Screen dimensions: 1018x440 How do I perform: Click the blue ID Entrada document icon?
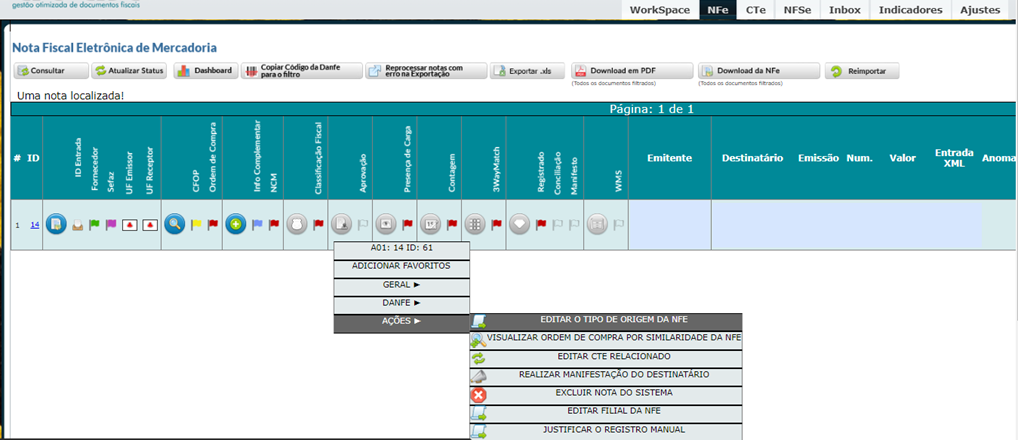(x=56, y=225)
